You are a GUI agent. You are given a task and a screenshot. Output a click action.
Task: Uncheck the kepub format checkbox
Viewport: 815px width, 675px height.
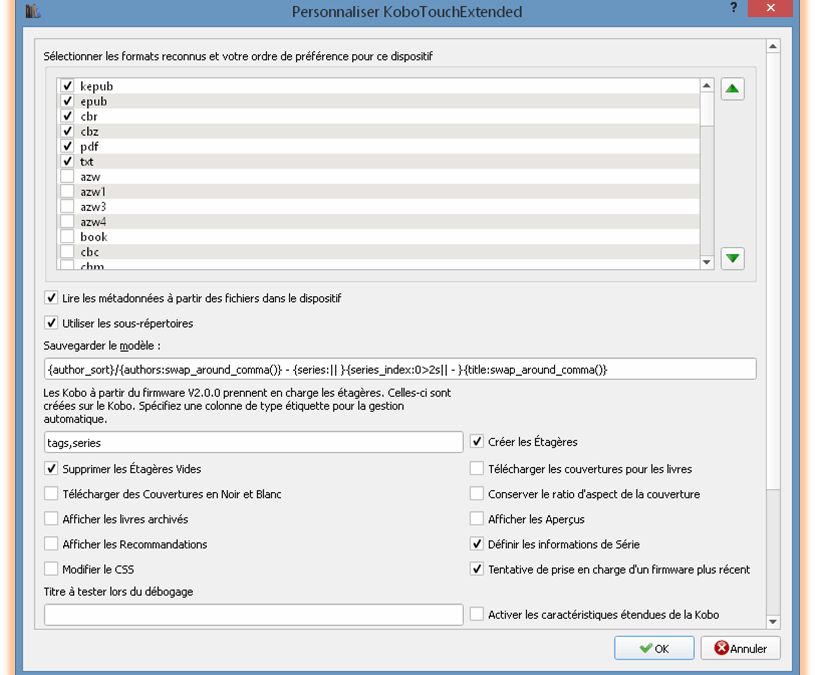click(67, 86)
